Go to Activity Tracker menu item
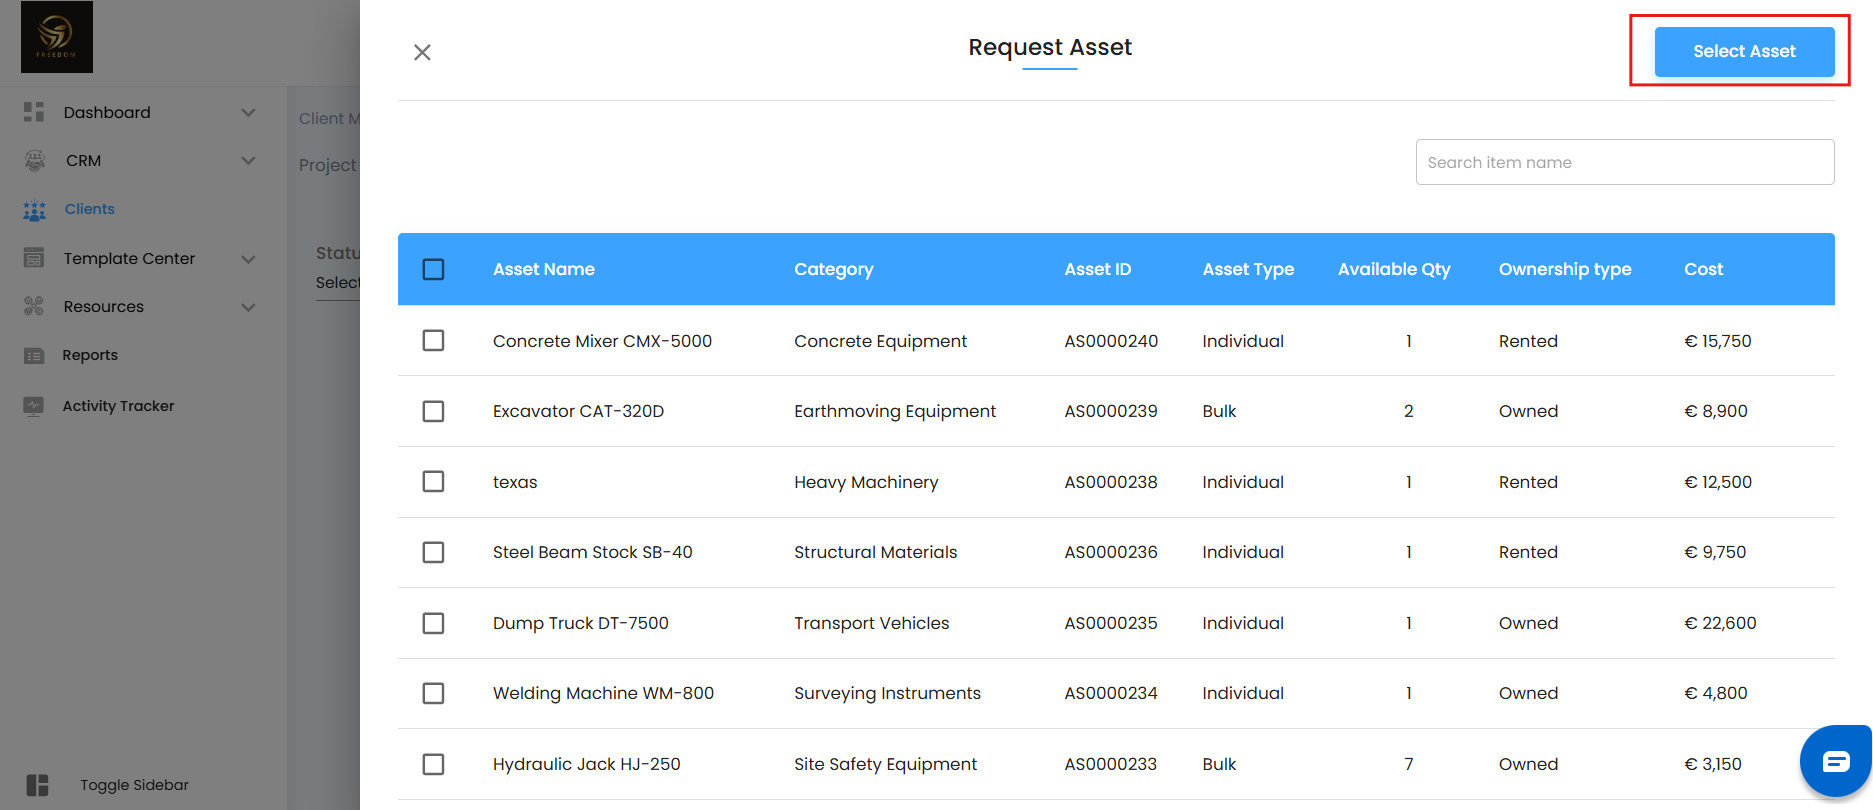 pyautogui.click(x=118, y=406)
